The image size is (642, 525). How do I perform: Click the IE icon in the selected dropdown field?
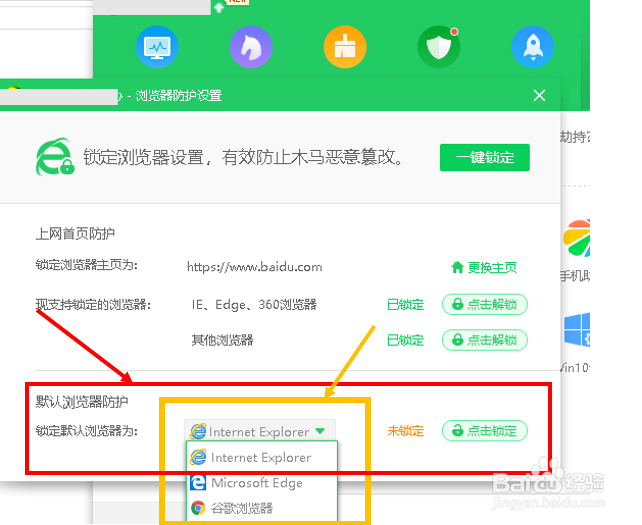[x=198, y=431]
